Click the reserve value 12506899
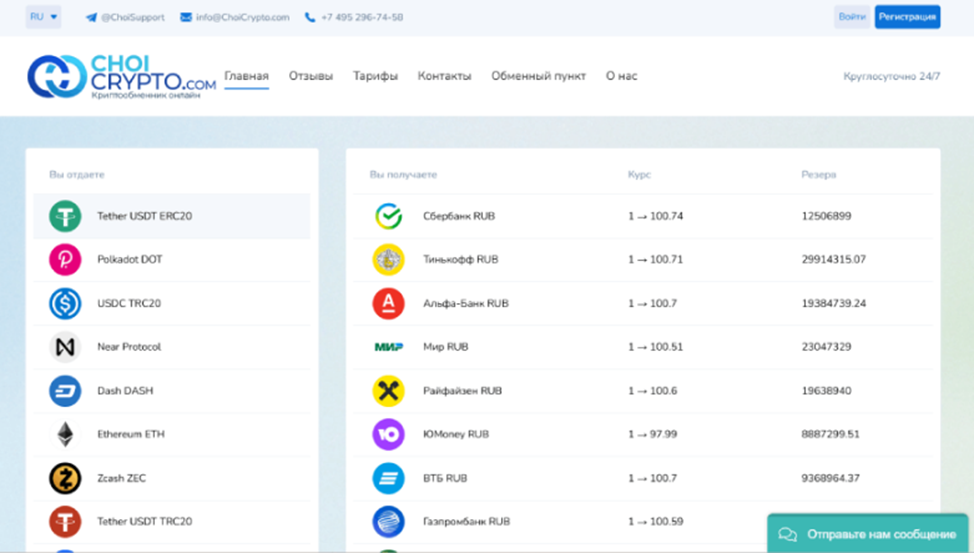 (x=826, y=216)
